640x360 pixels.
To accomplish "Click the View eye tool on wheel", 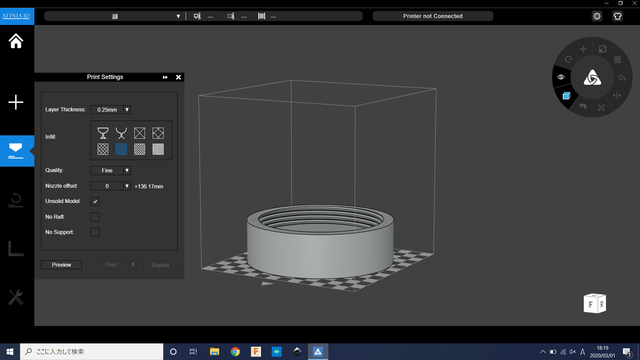I will (x=561, y=77).
